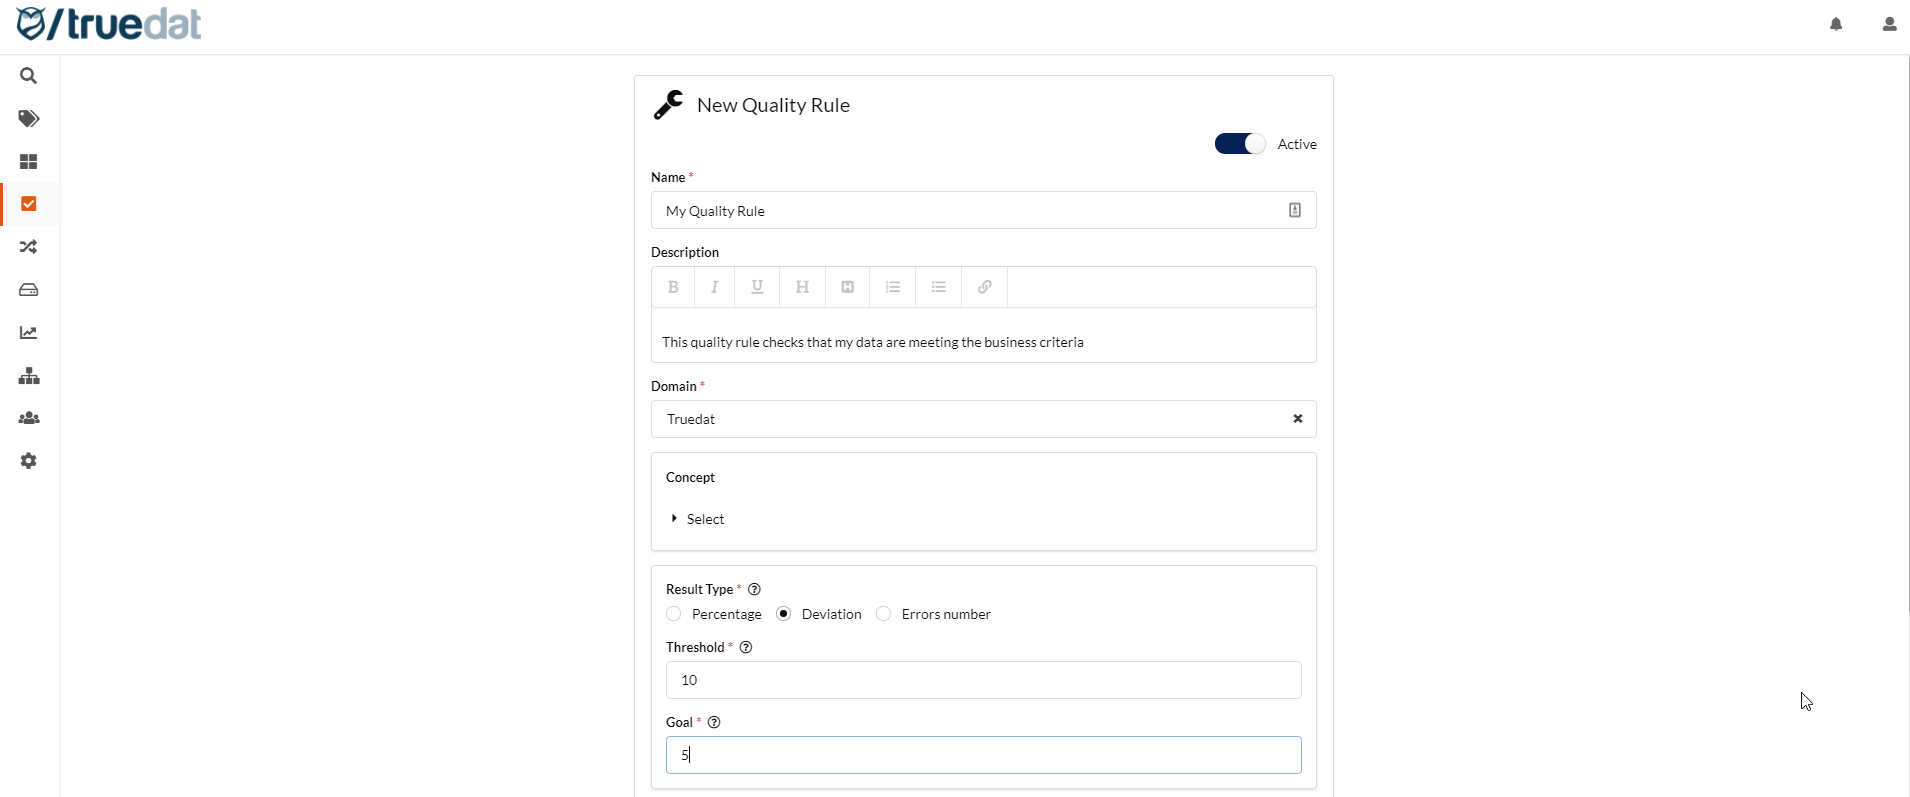
Task: Open the line chart sidebar icon
Action: [x=29, y=333]
